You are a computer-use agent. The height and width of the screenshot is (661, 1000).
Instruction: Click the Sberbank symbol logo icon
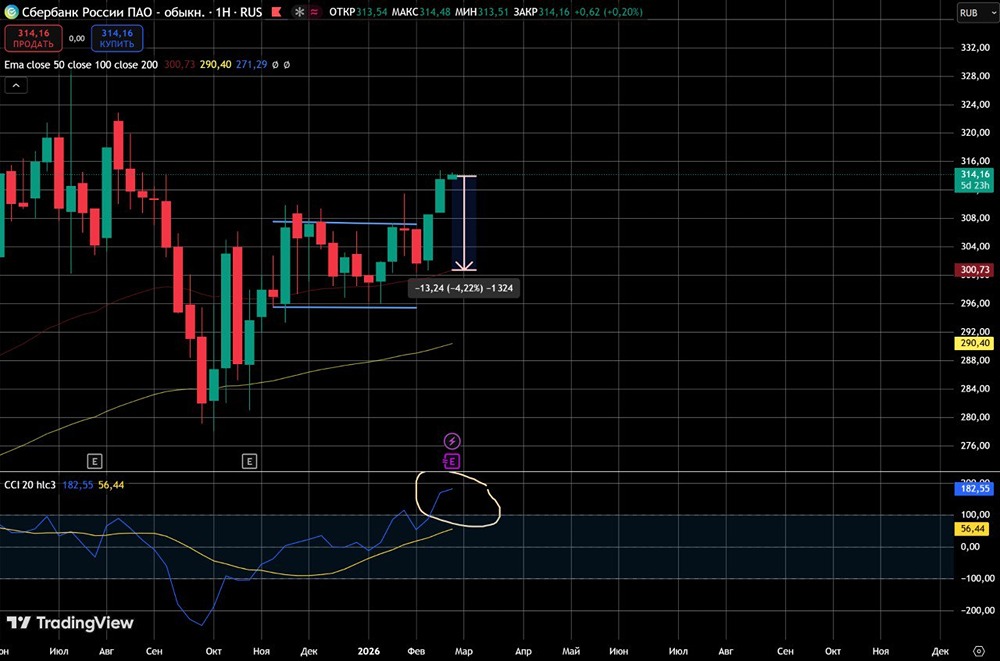click(11, 11)
